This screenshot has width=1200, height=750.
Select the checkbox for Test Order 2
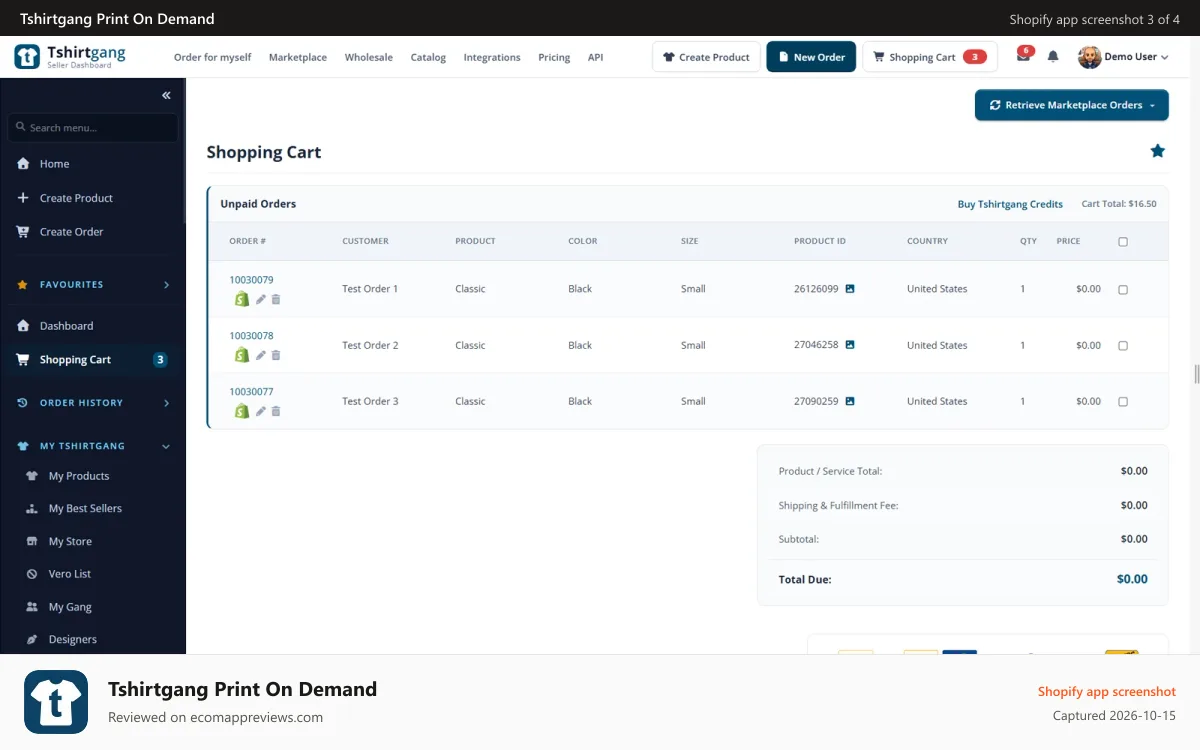tap(1123, 346)
